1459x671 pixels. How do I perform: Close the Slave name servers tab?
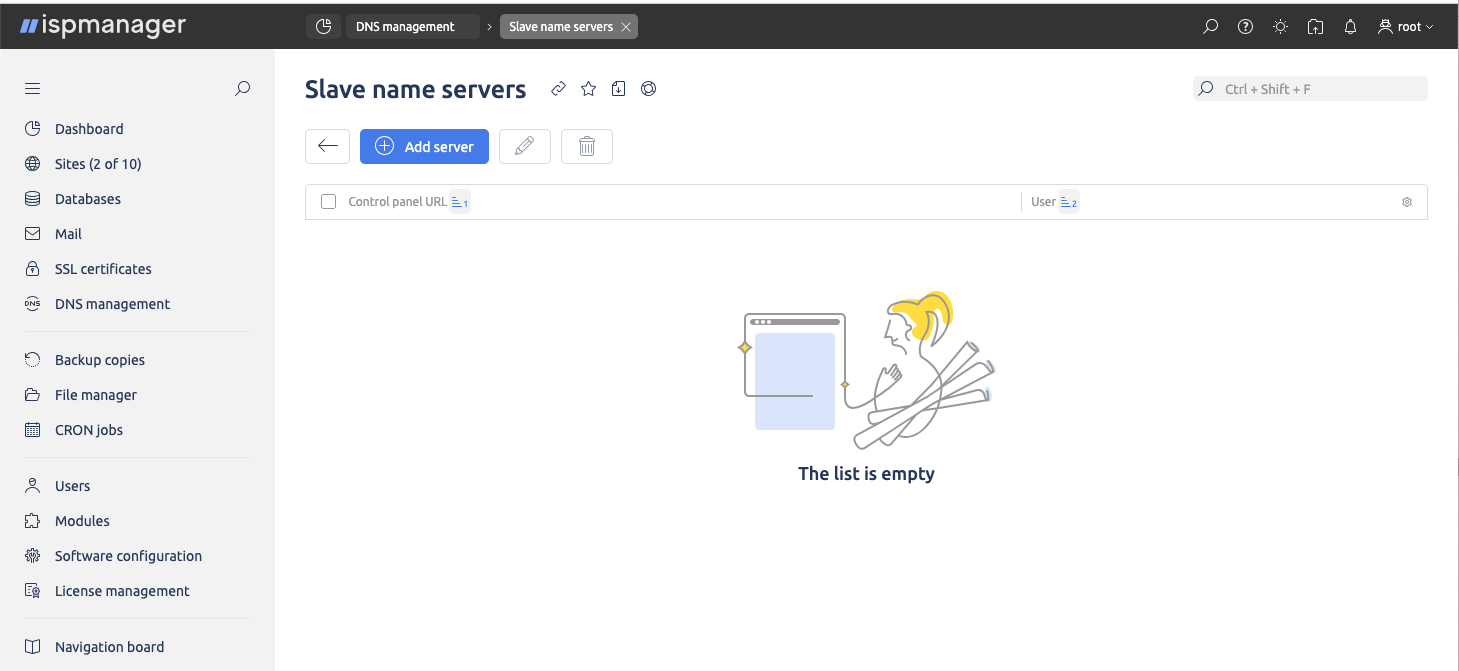tap(626, 27)
